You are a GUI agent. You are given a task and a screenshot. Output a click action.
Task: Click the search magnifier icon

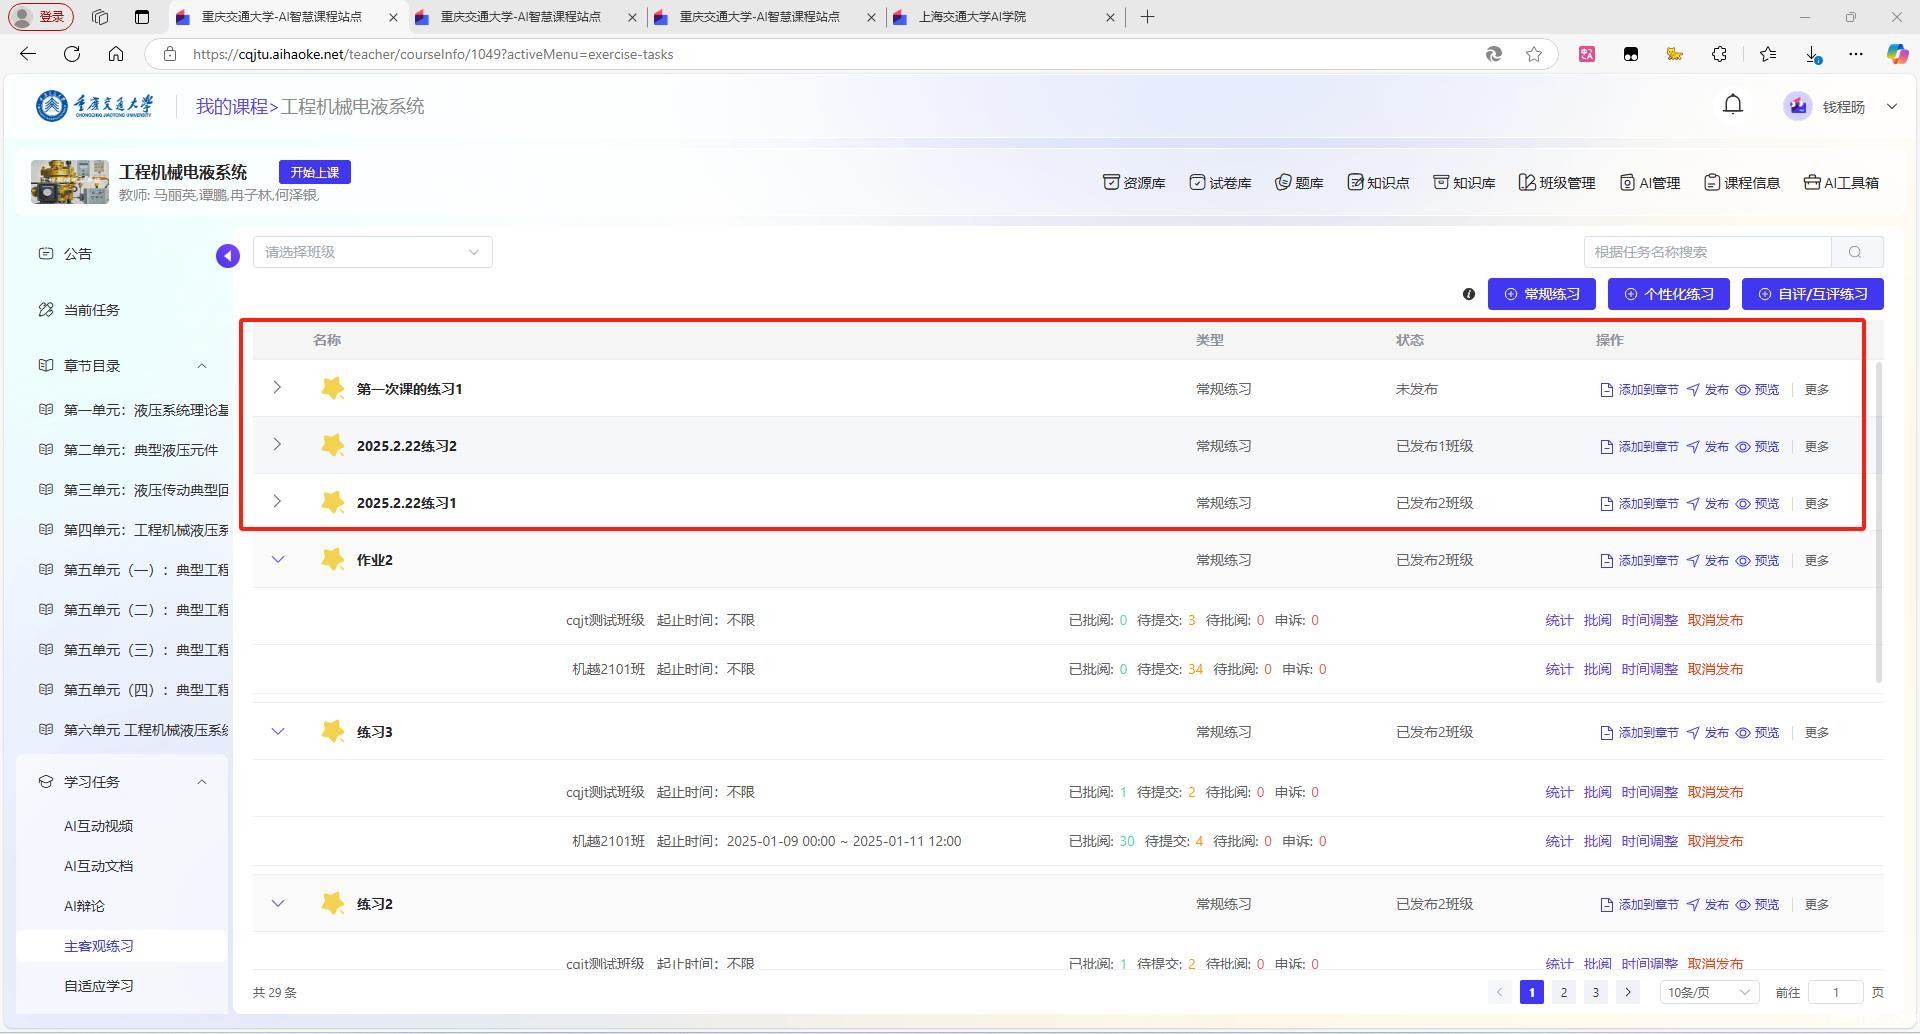(x=1856, y=252)
